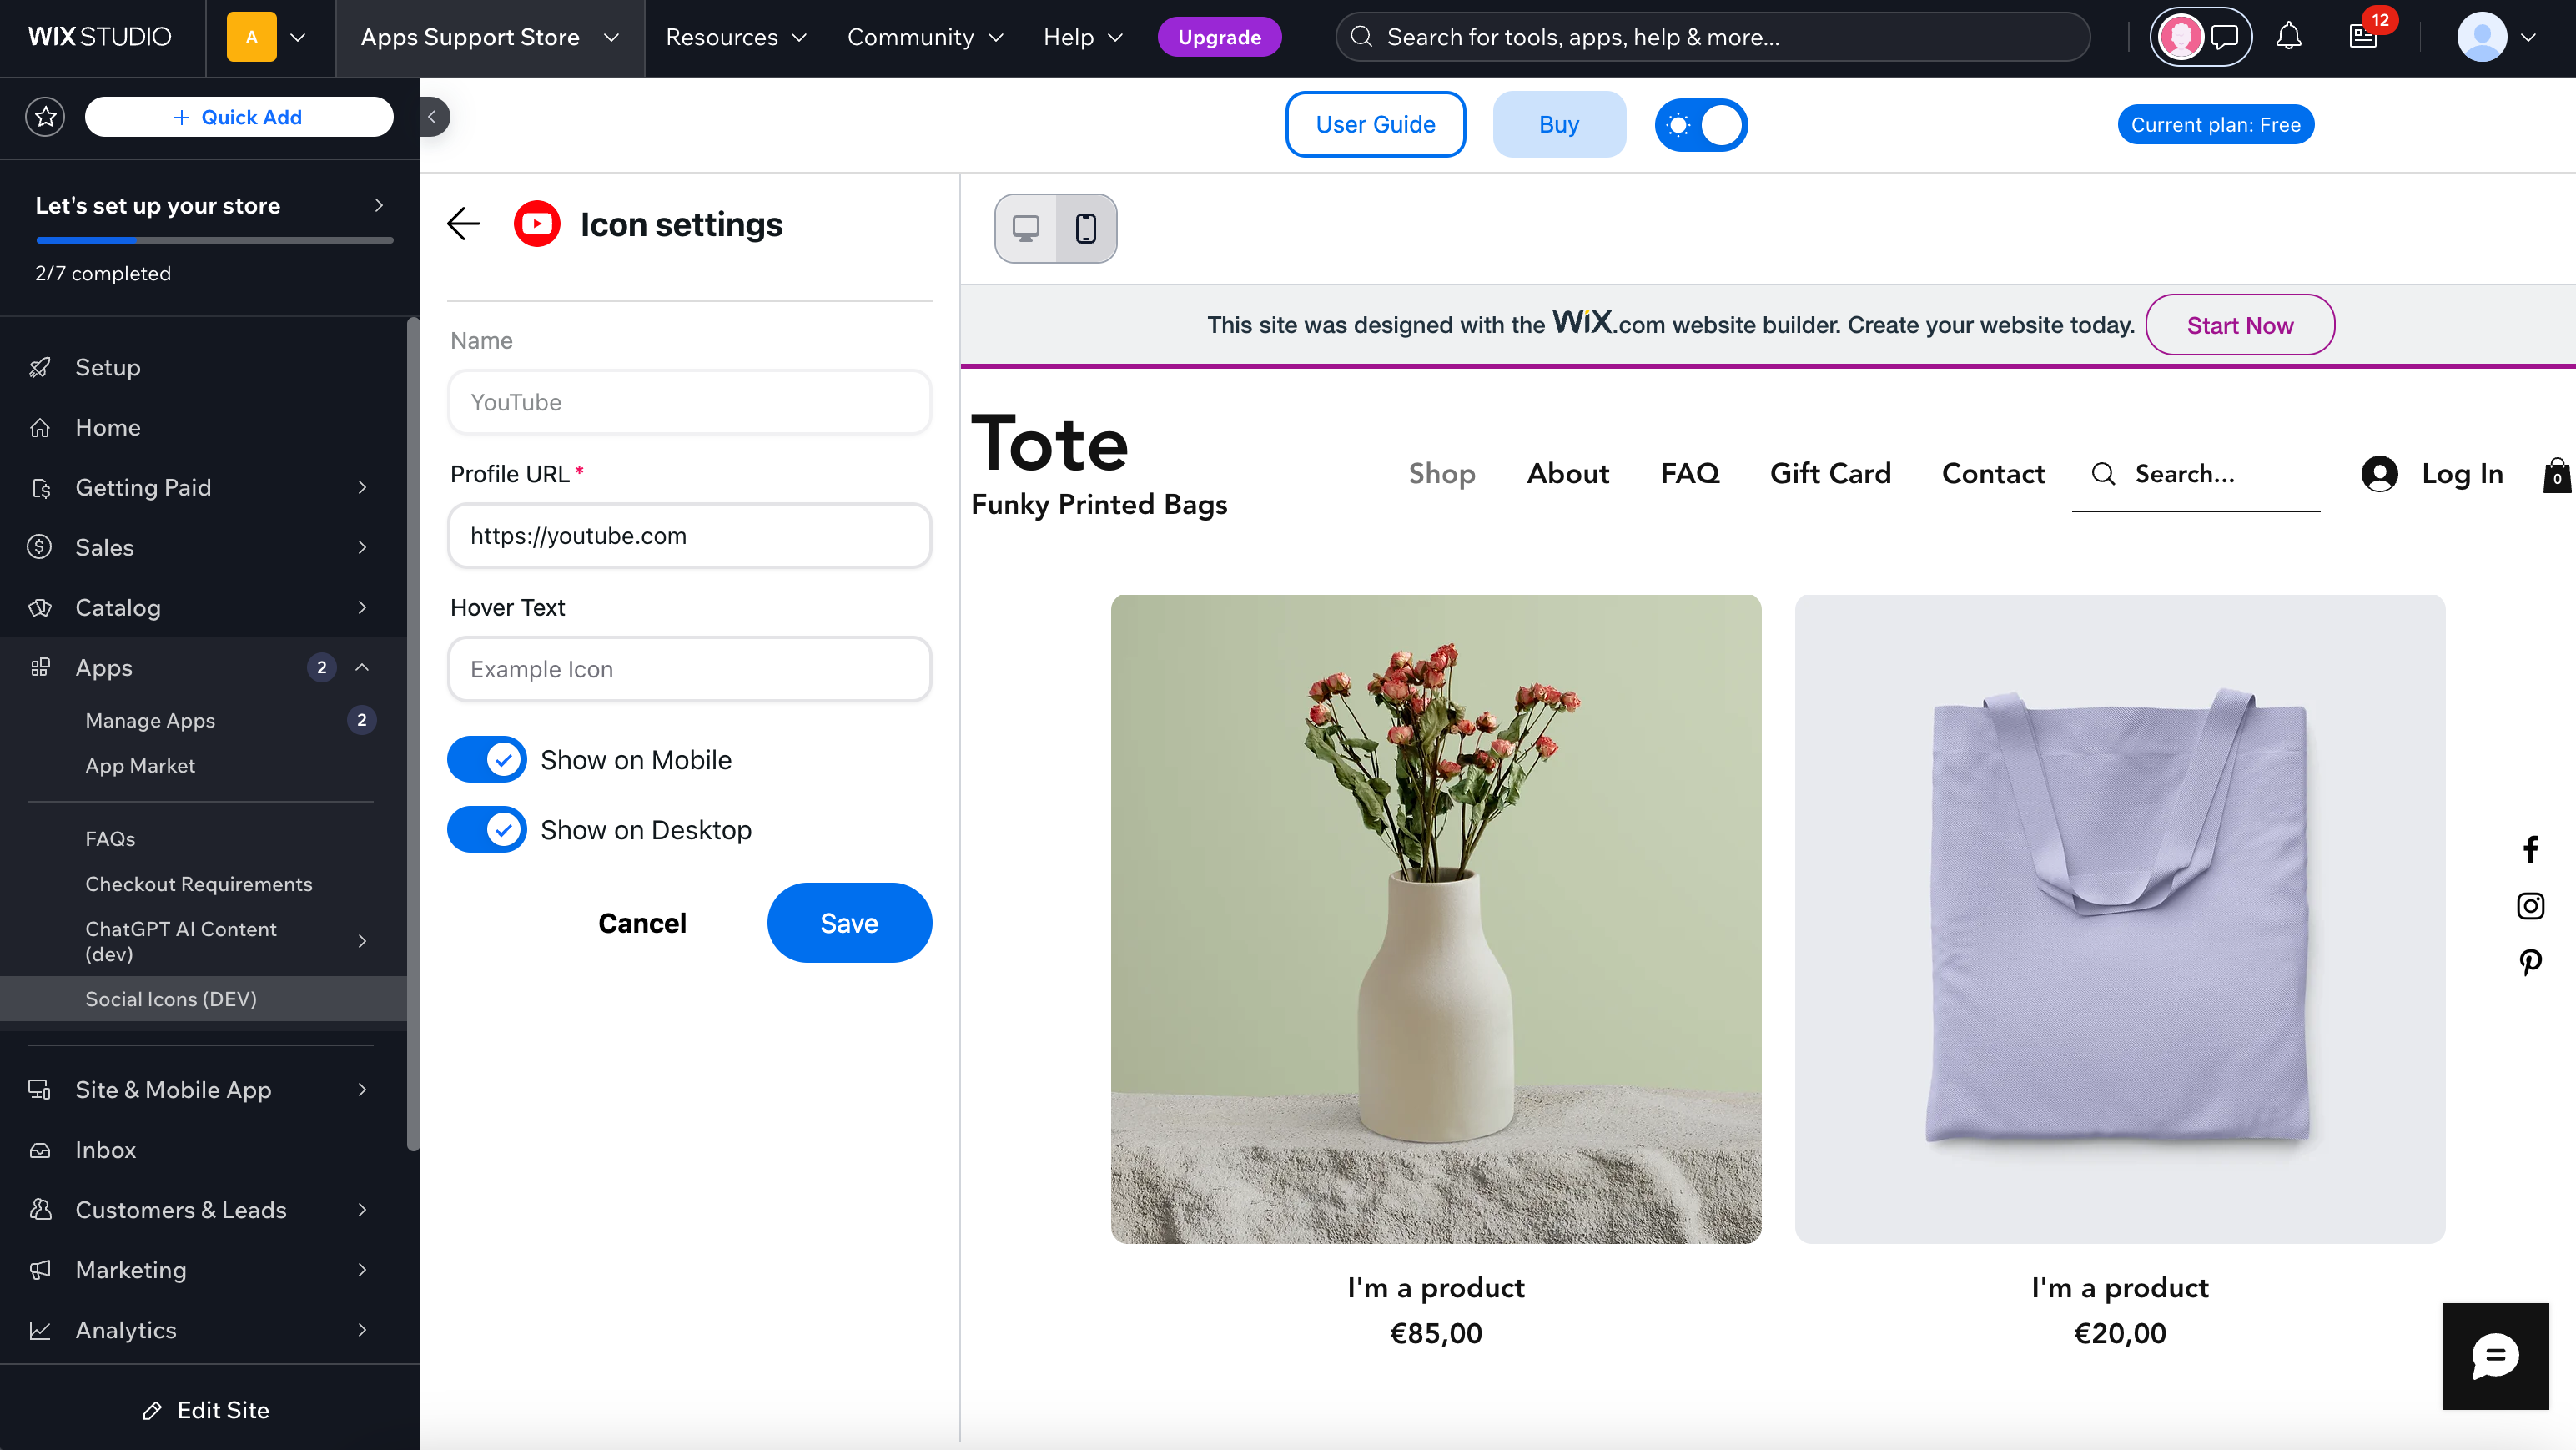Click the orange A workspace icon

pyautogui.click(x=252, y=37)
